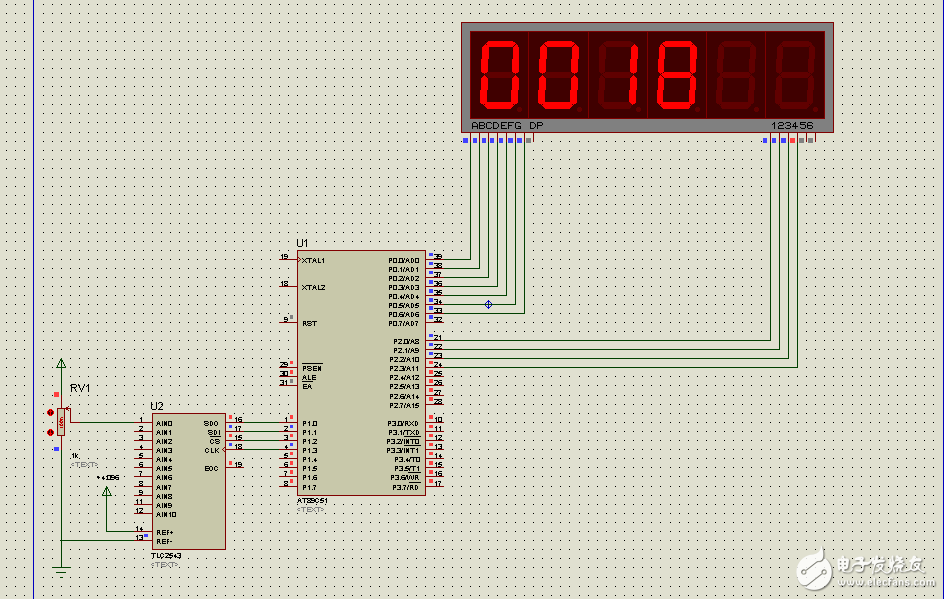This screenshot has width=944, height=599.
Task: Click the TEXT placeholder under AT89C51
Action: pos(310,510)
